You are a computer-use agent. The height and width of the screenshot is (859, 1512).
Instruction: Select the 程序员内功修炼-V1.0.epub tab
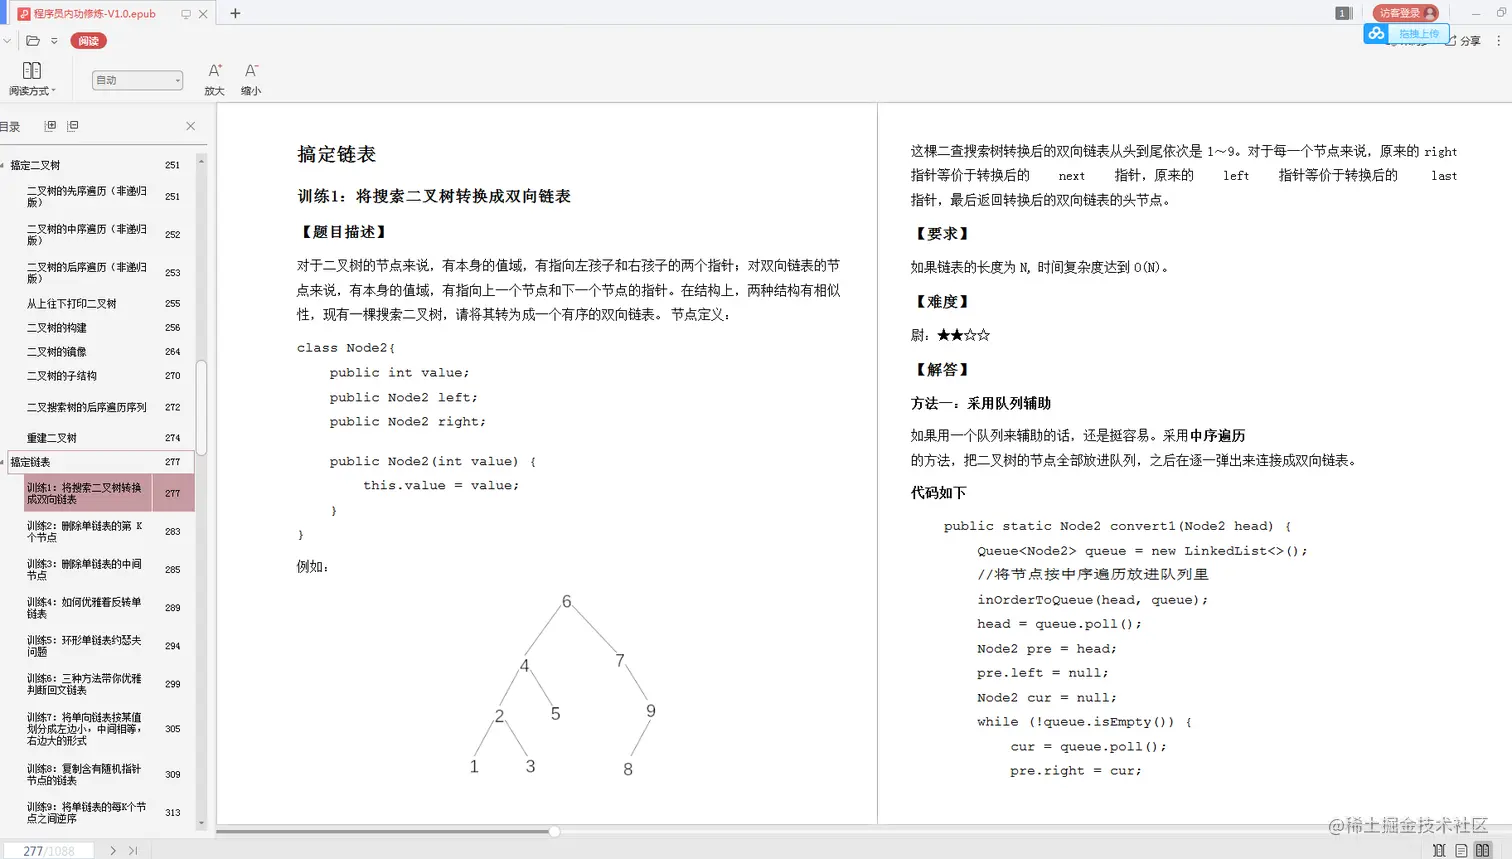[x=93, y=14]
